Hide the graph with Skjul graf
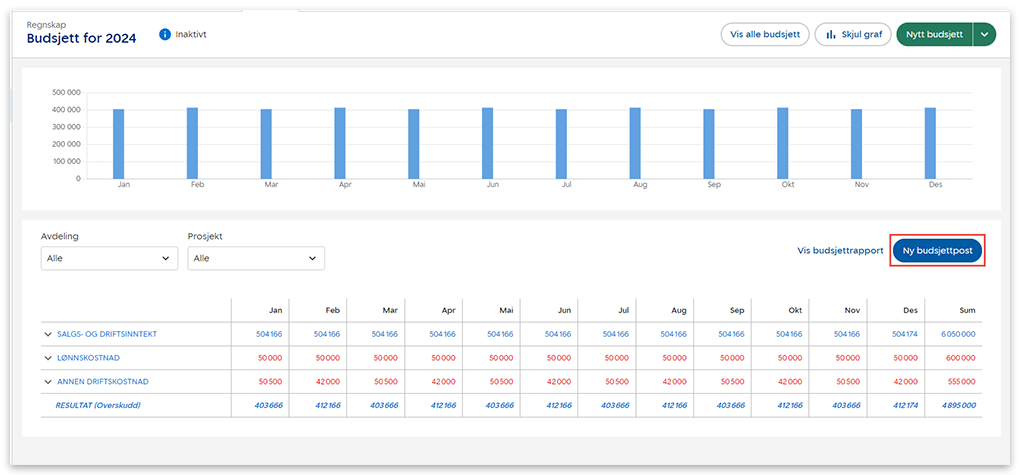The height and width of the screenshot is (475, 1020). tap(853, 35)
